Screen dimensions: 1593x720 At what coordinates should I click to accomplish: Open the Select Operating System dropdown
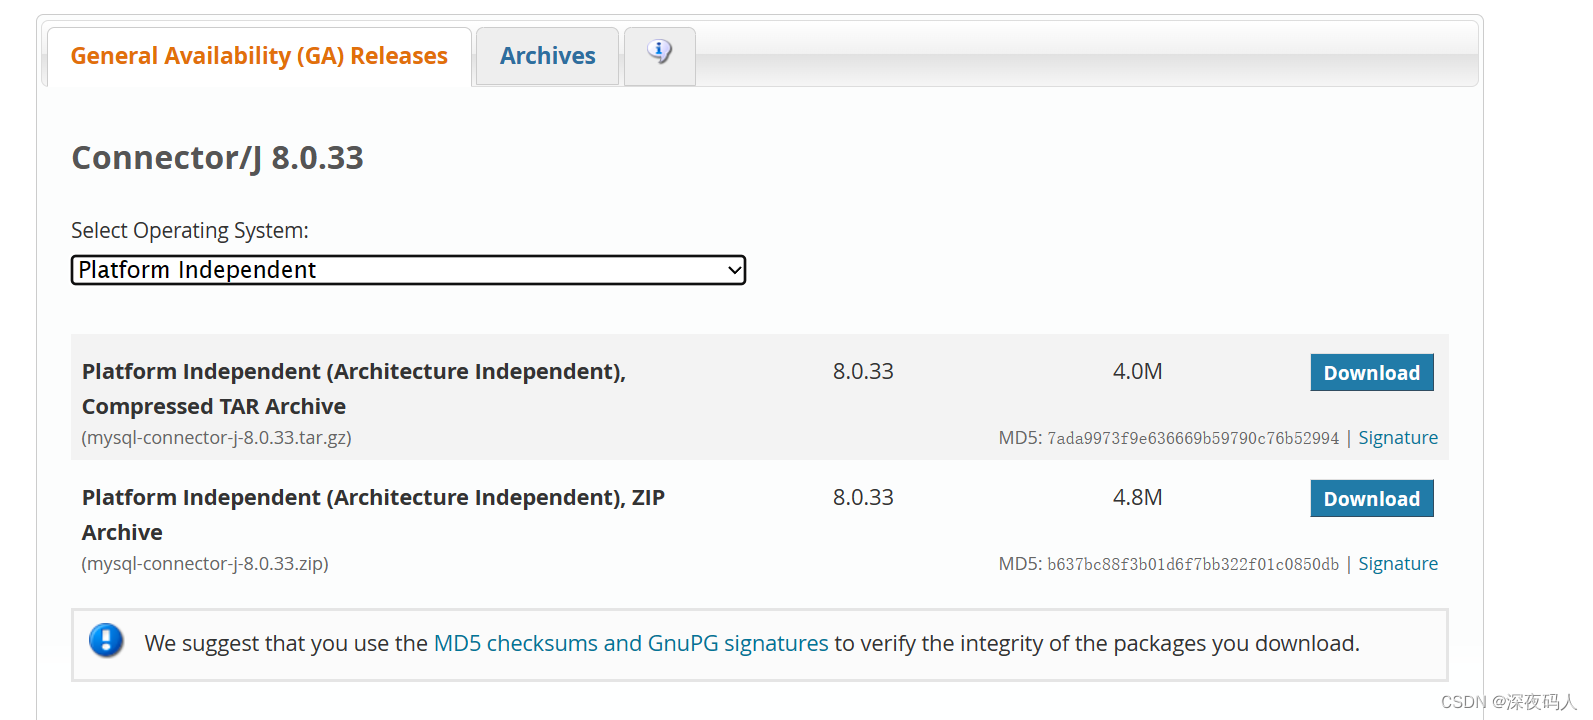click(x=408, y=270)
